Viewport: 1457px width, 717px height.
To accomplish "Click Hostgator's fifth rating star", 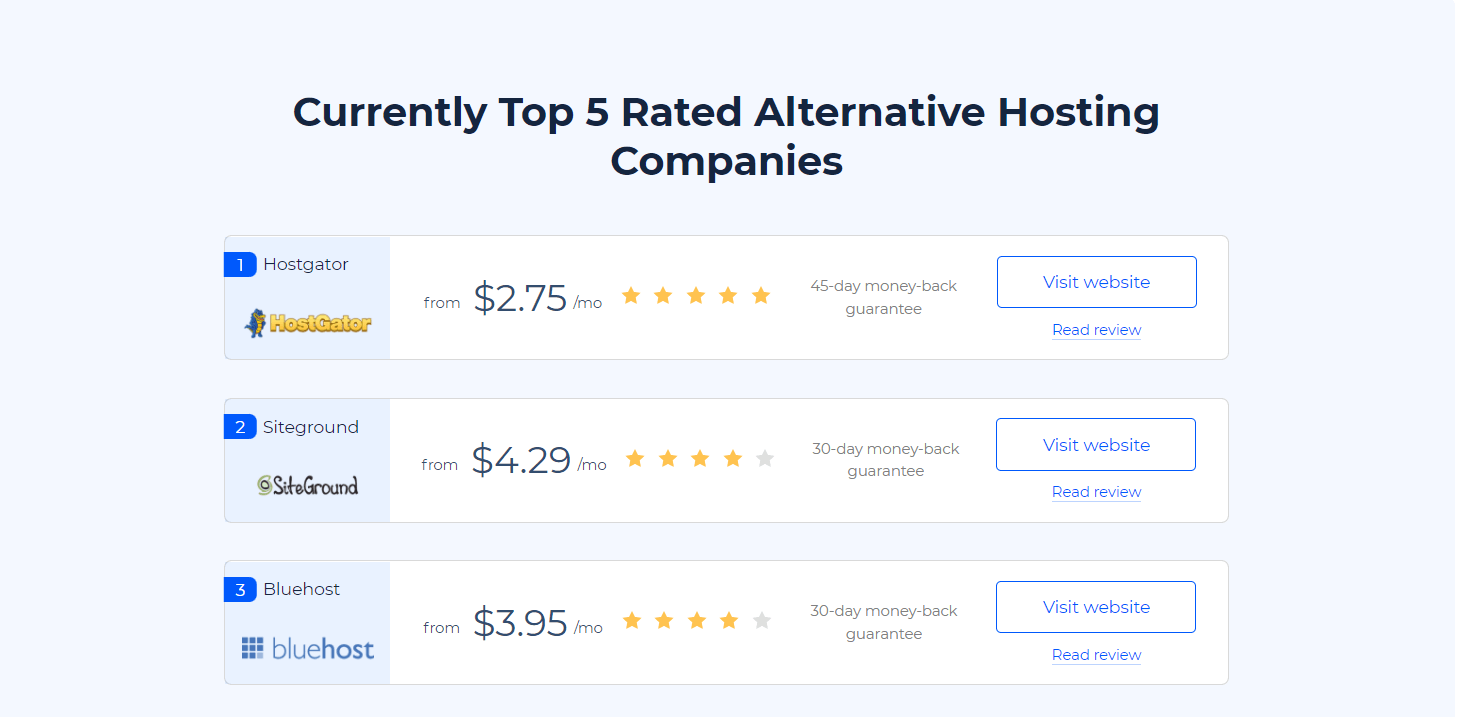I will (x=761, y=295).
